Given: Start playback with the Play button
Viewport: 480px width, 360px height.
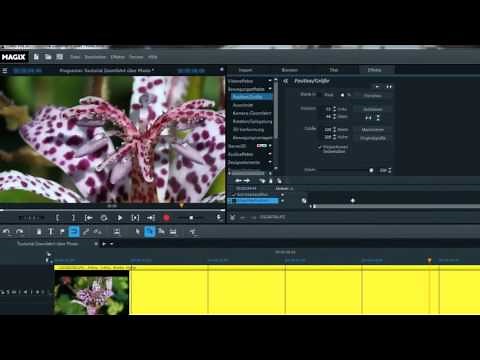Looking at the screenshot, I should (119, 218).
